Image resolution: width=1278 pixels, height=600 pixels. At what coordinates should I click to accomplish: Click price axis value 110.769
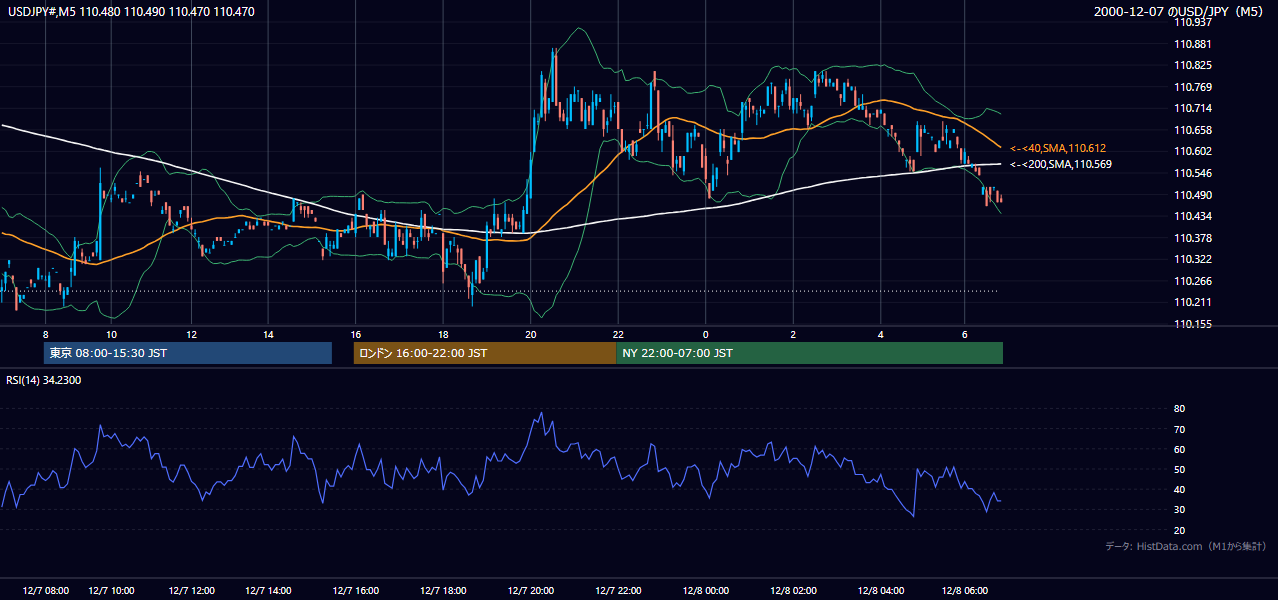click(1192, 87)
